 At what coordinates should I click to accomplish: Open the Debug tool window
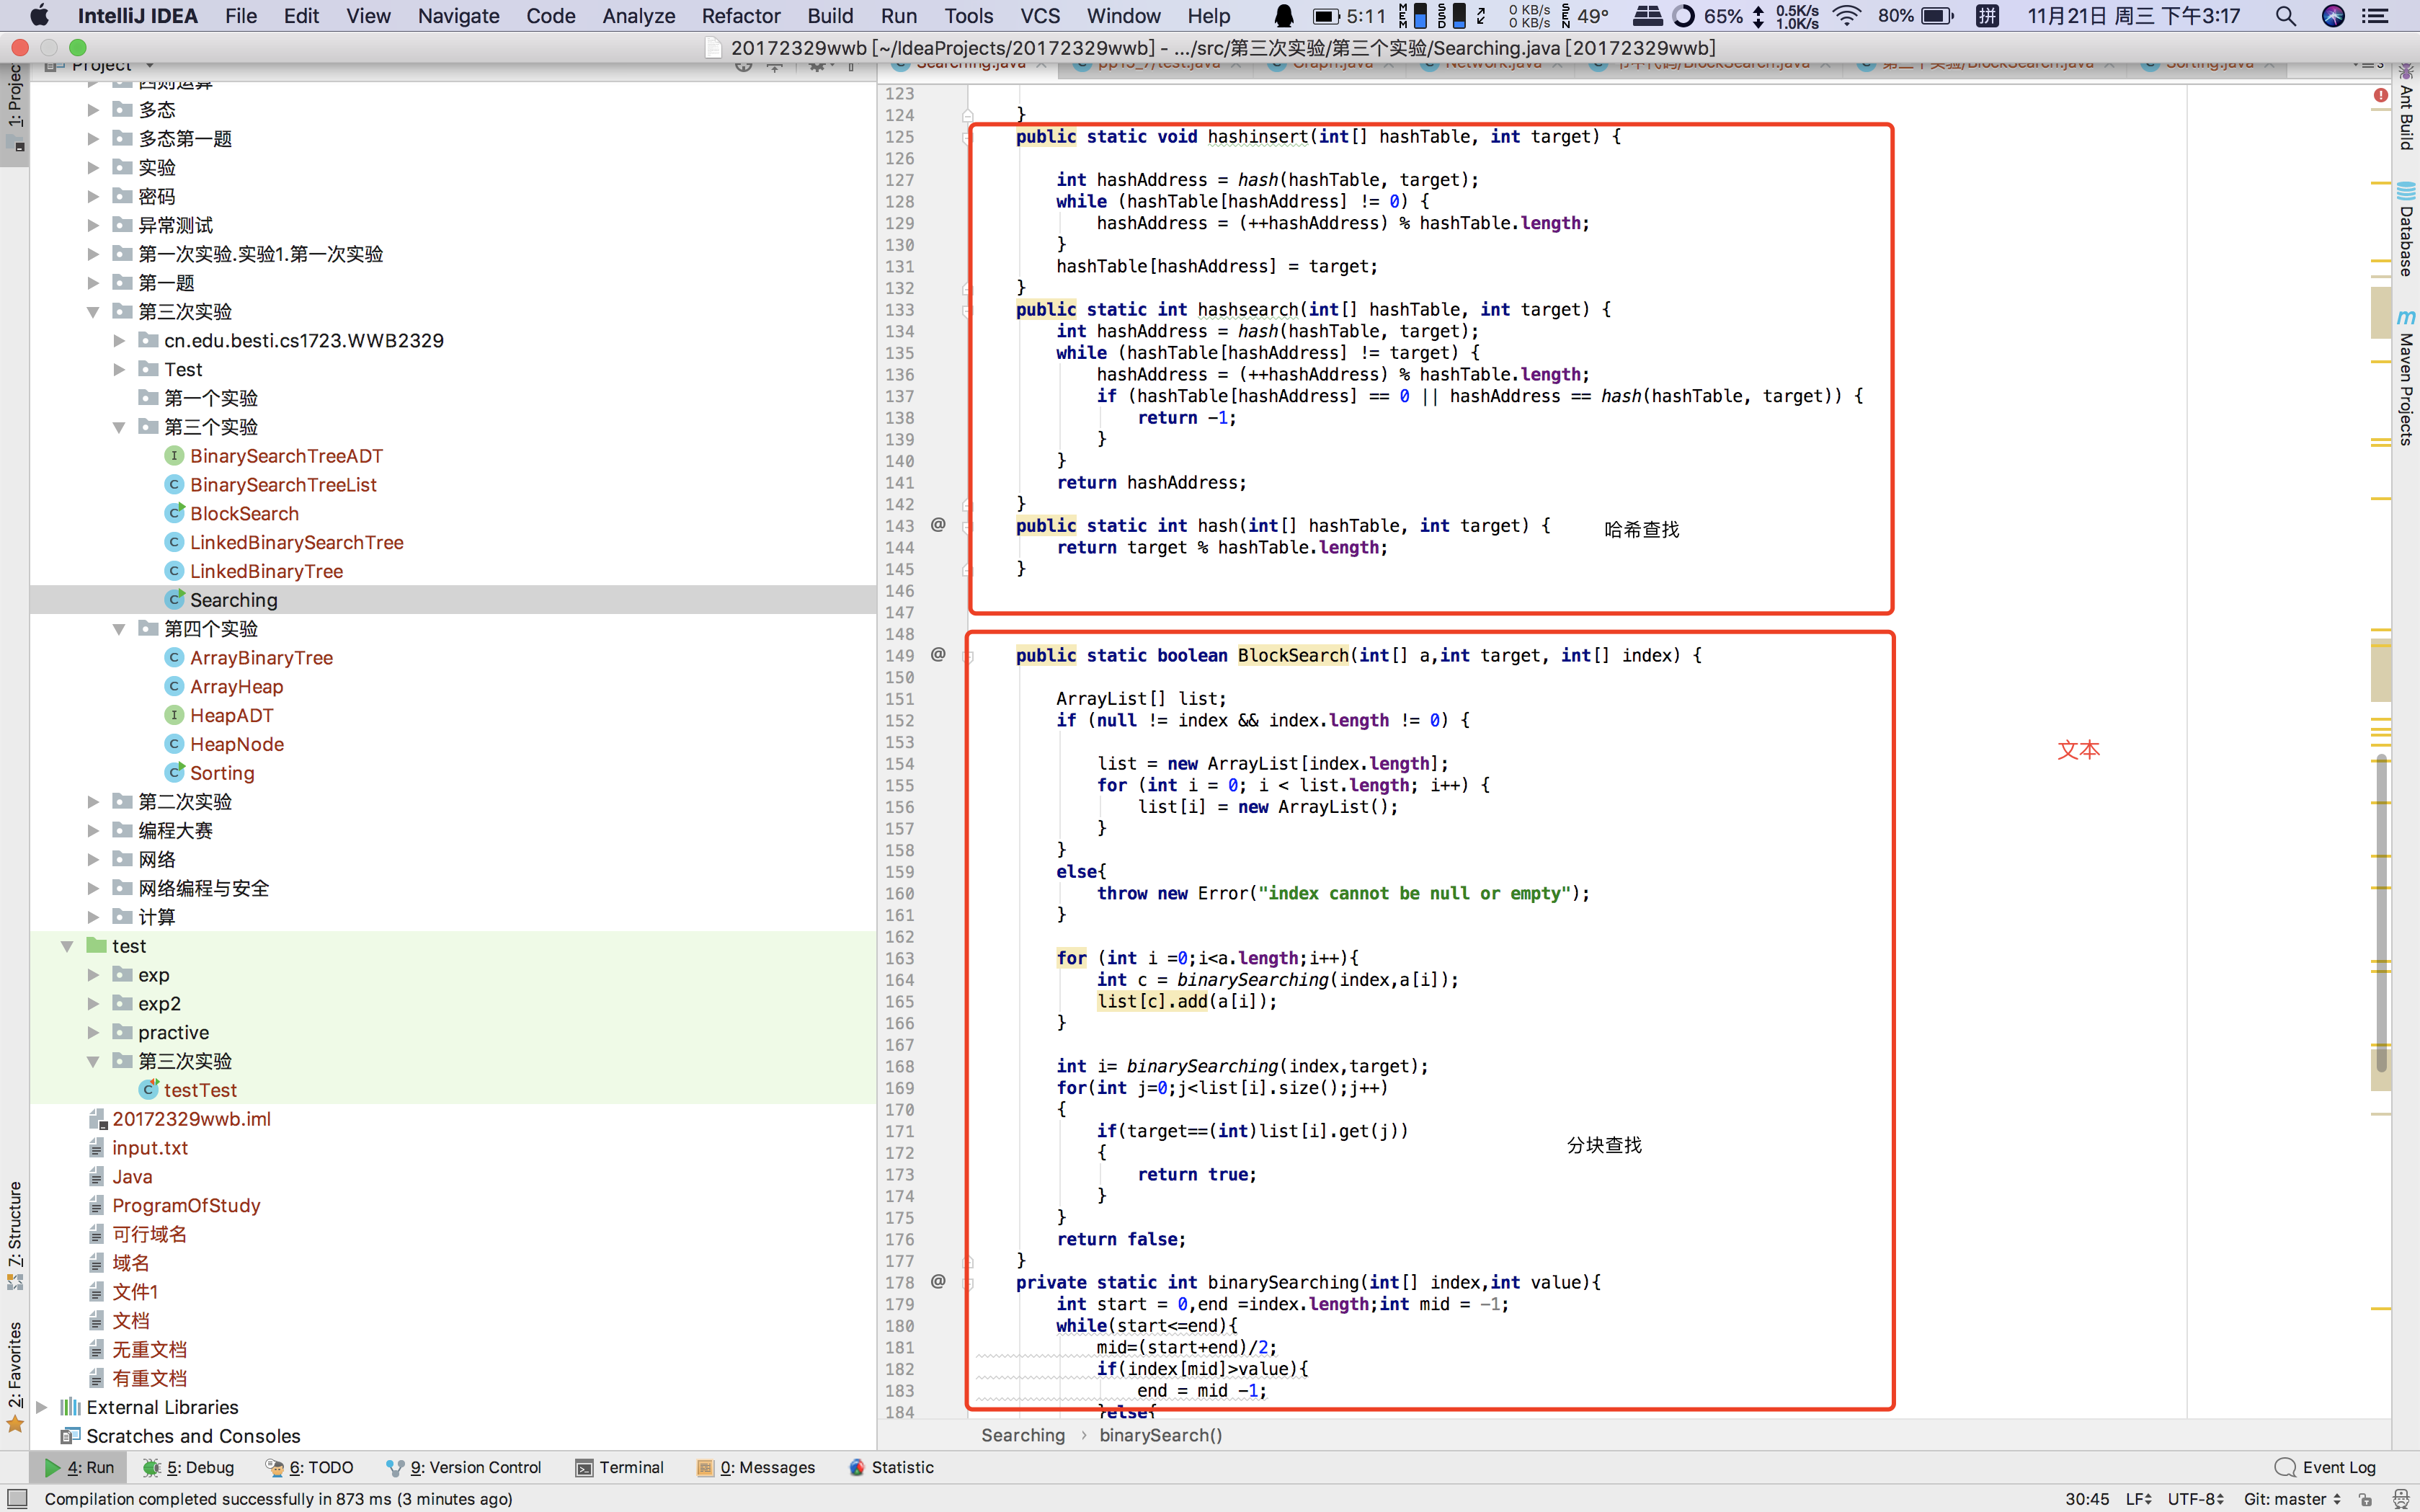(188, 1467)
